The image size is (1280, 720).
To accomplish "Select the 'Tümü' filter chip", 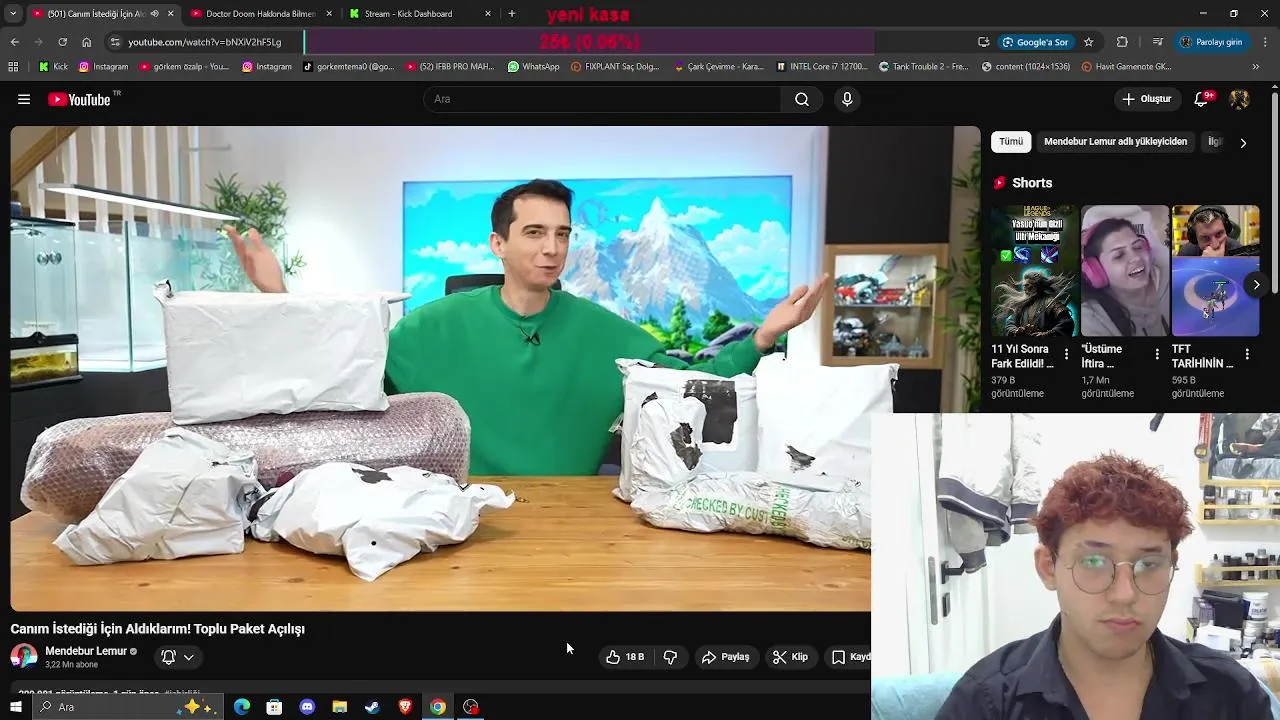I will [1011, 142].
